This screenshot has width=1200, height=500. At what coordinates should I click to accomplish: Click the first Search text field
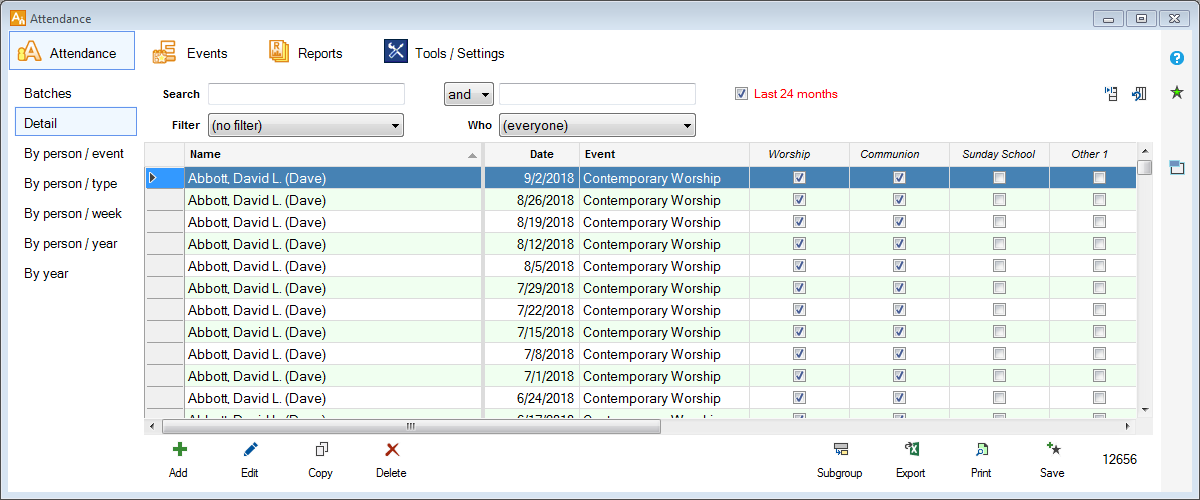coord(306,94)
